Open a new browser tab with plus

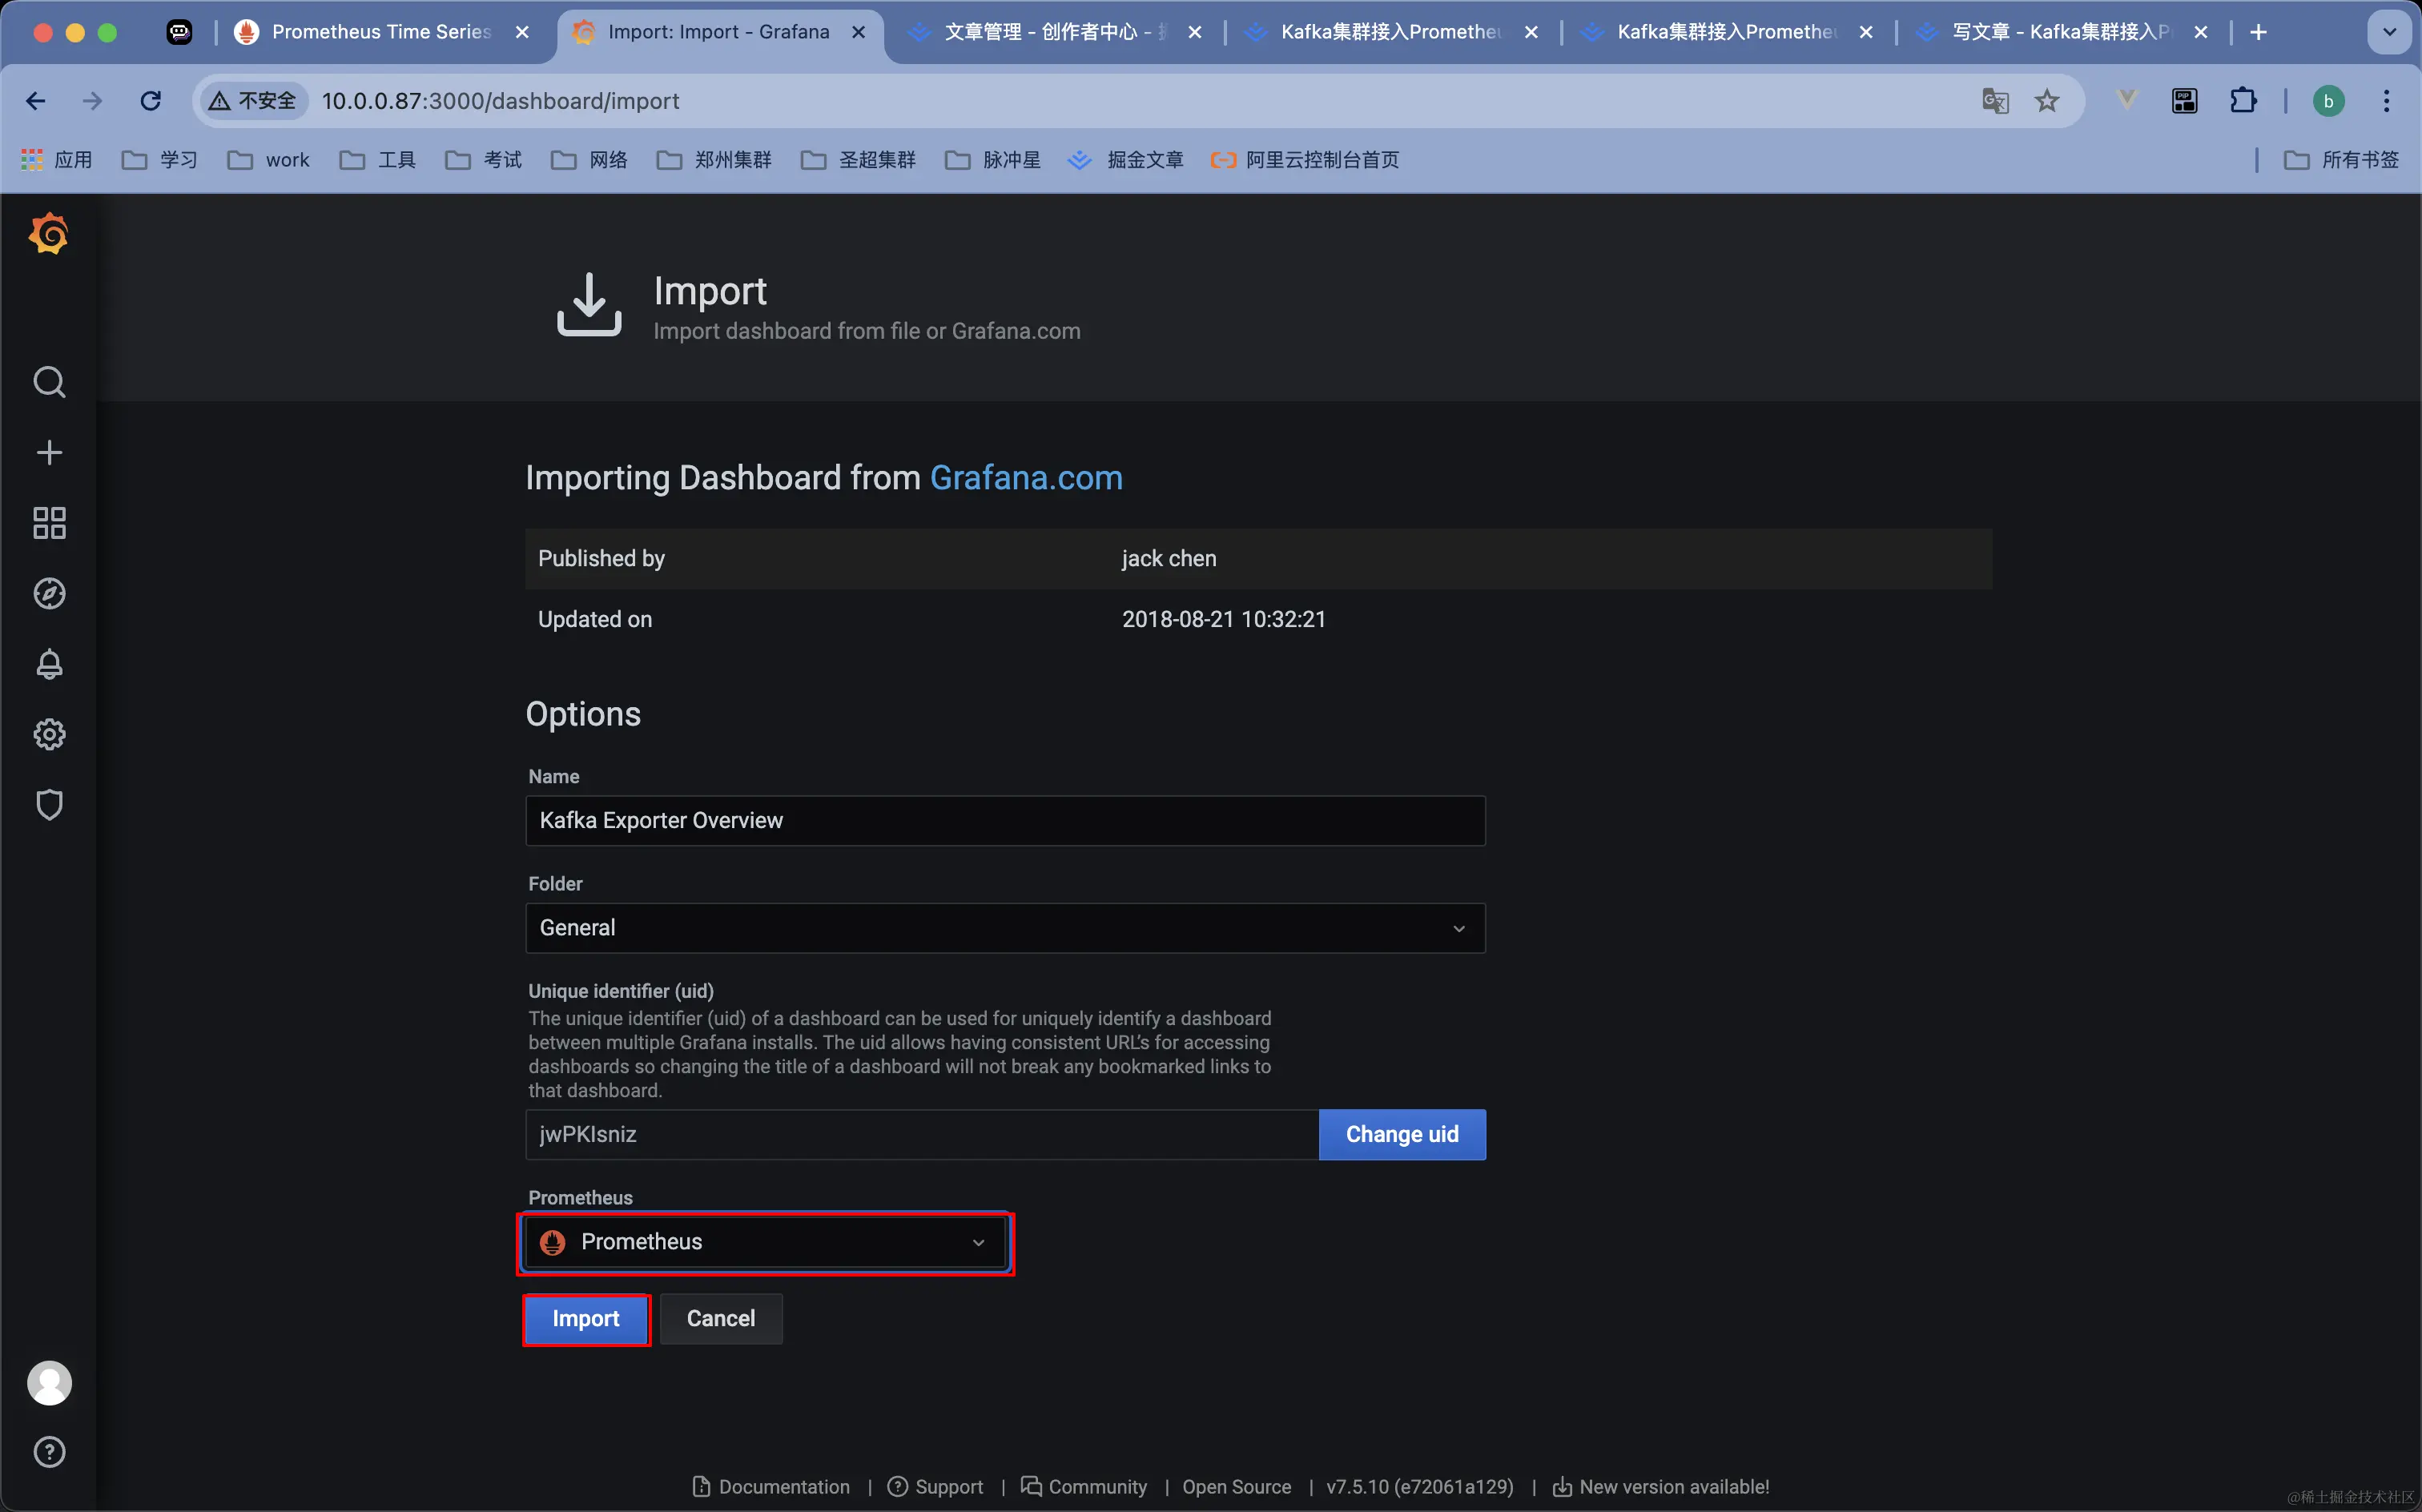tap(2258, 32)
